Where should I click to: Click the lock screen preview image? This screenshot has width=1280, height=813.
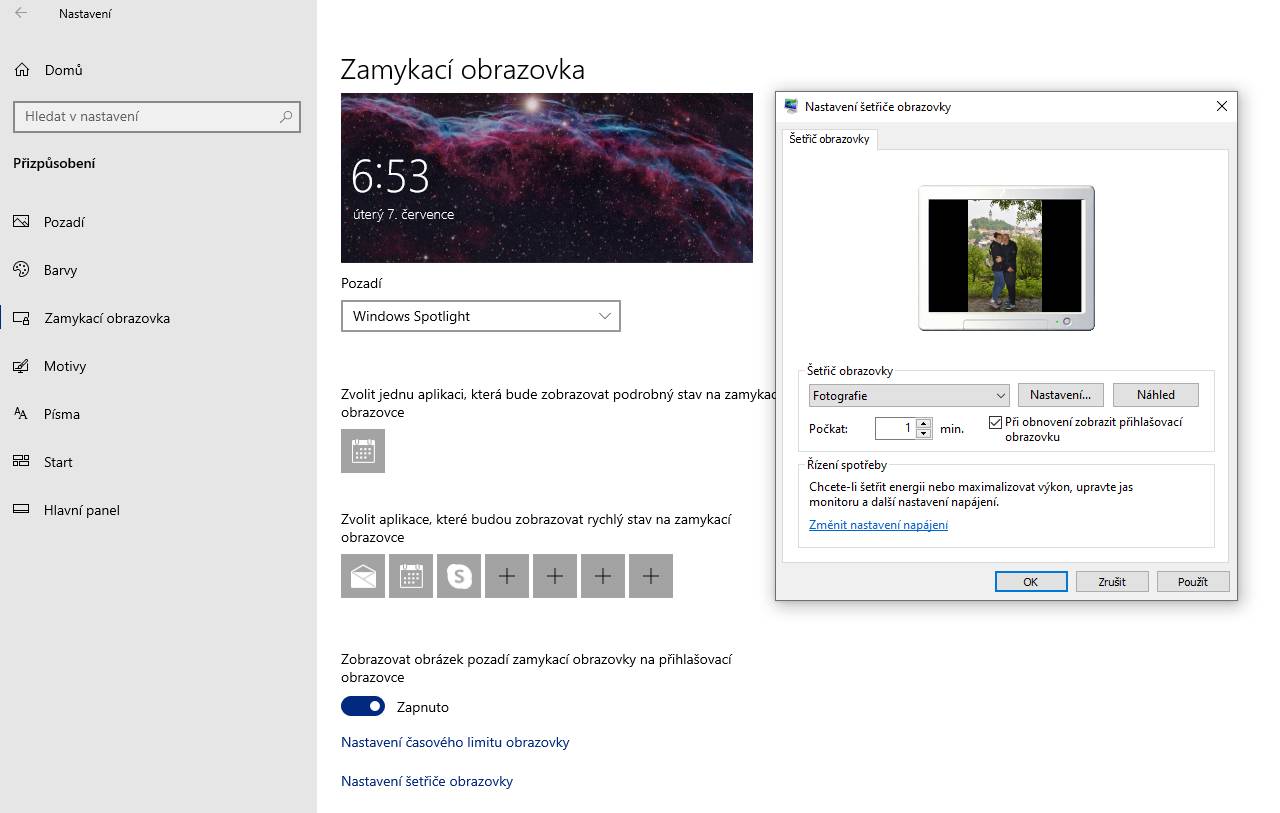coord(547,178)
